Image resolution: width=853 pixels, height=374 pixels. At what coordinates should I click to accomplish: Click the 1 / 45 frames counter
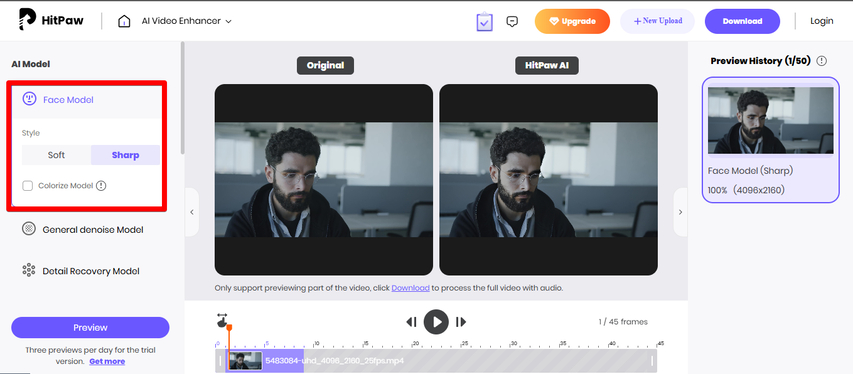click(623, 322)
